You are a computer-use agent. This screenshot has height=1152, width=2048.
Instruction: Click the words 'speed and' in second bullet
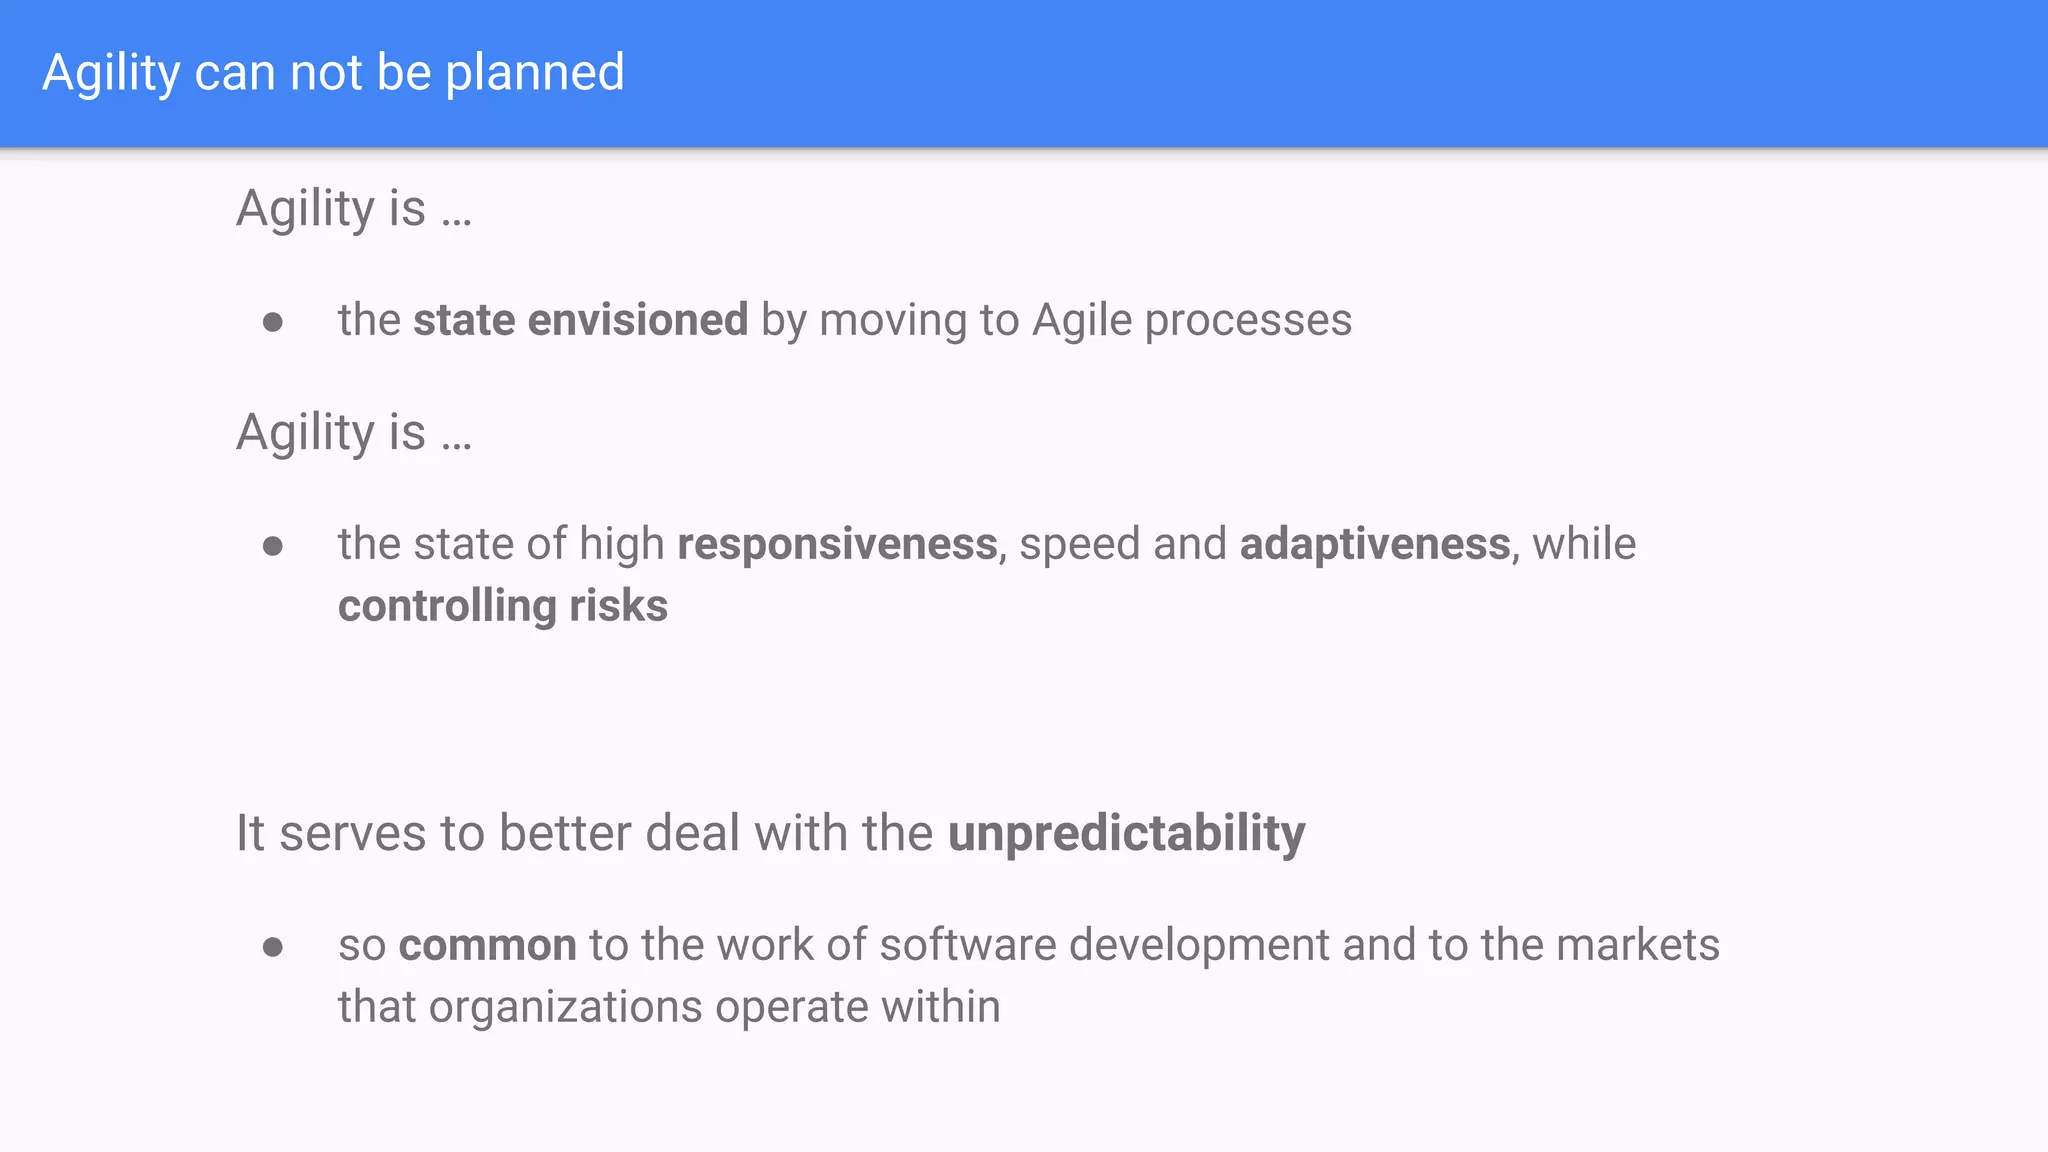pos(1123,545)
